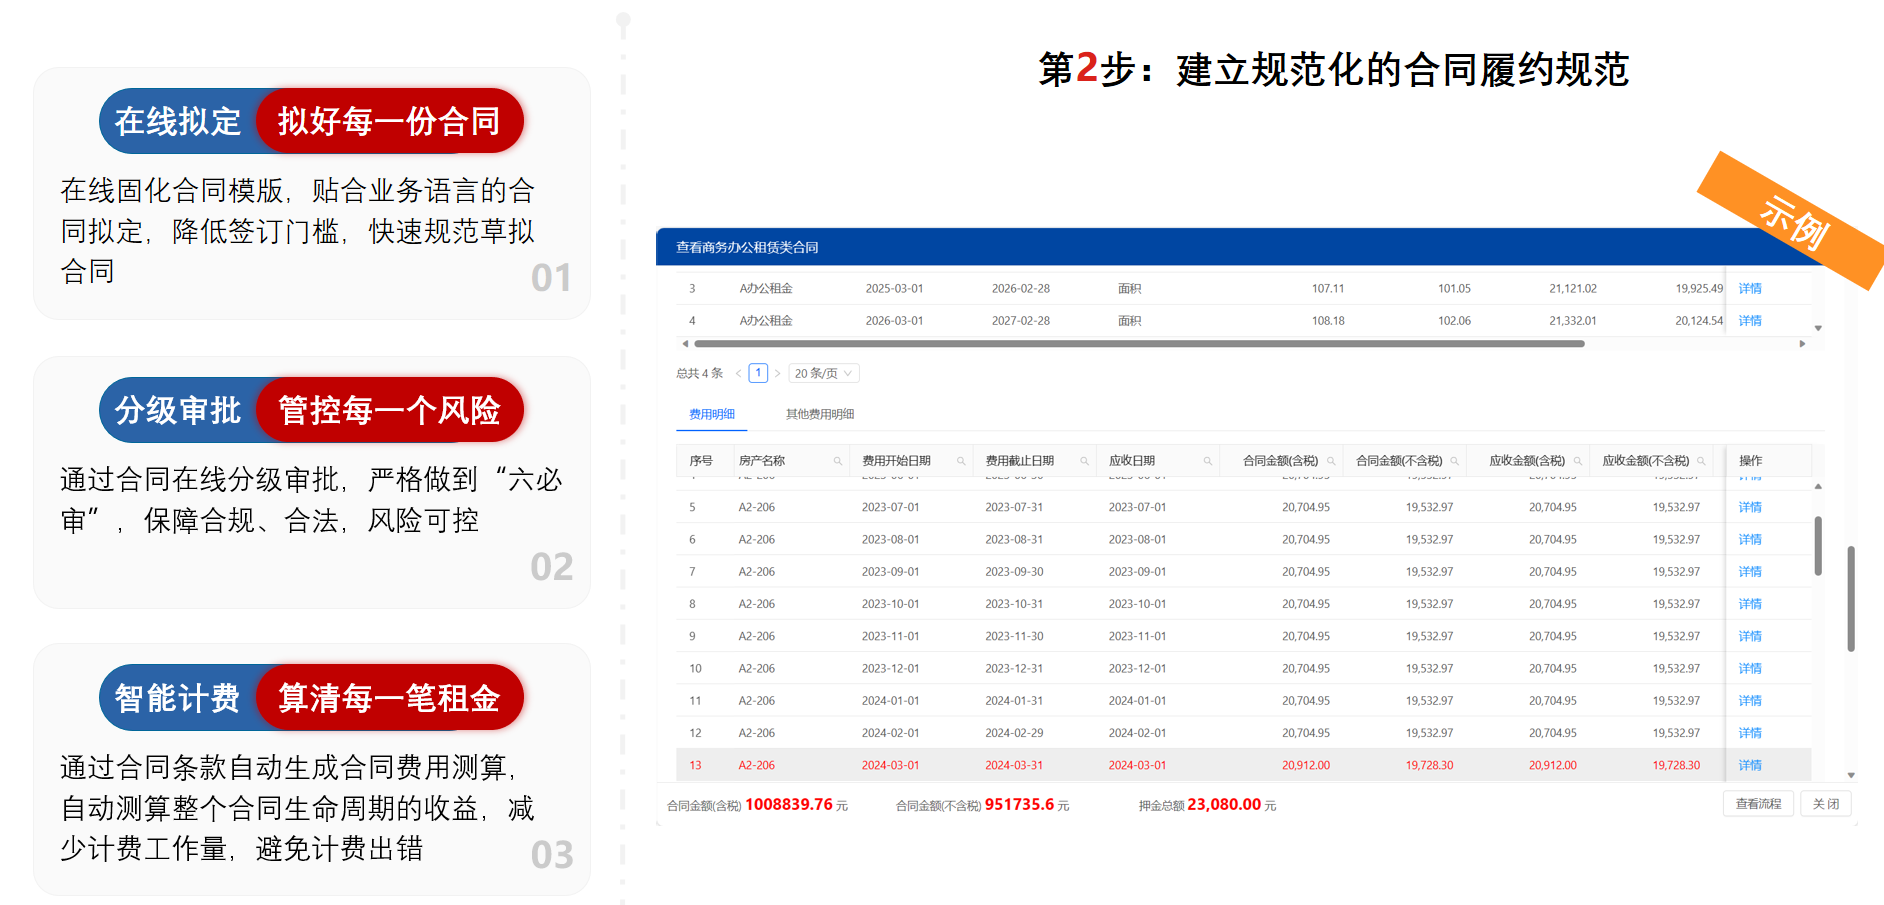Click search icon in 费用开始日期 column header
Screen dimensions: 1884x905
[x=961, y=461]
